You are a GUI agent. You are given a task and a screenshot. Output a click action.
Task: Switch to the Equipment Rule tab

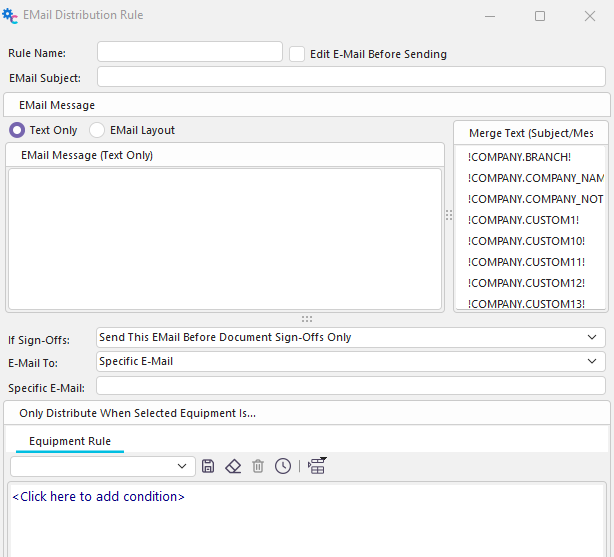tap(70, 441)
